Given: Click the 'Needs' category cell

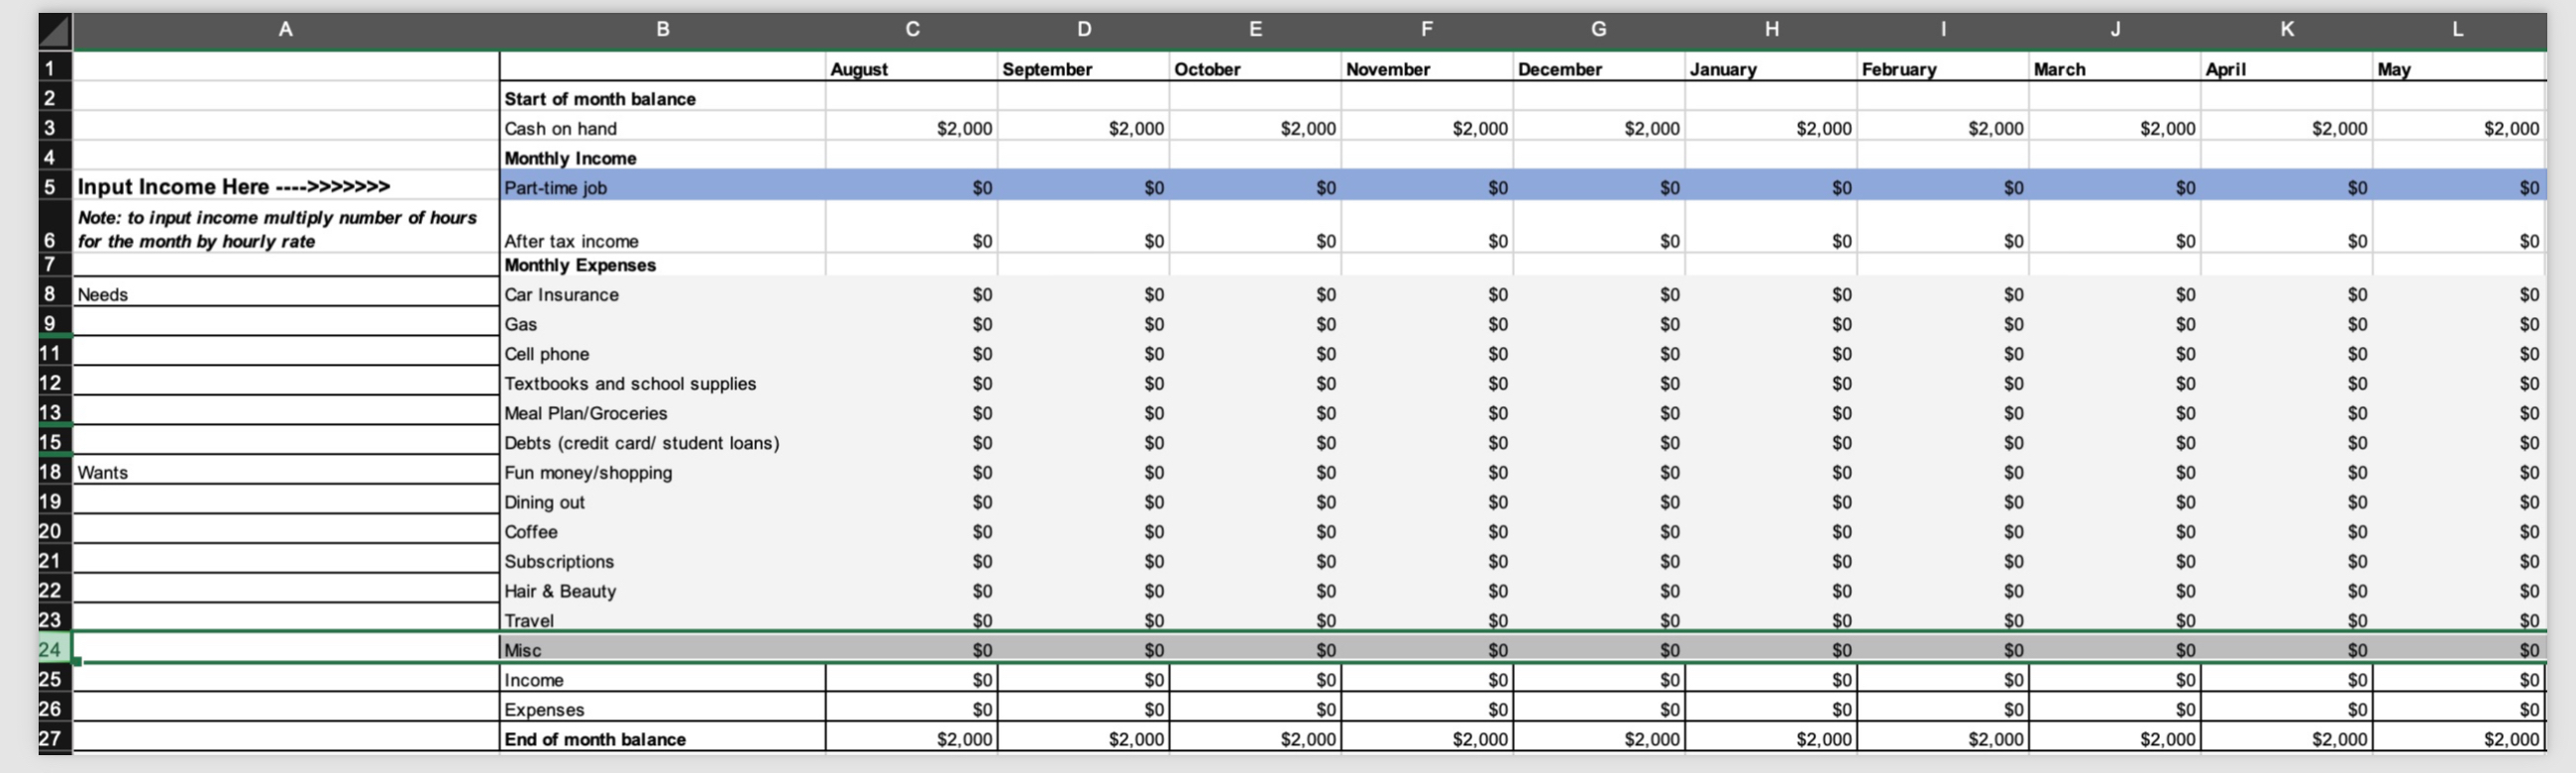Looking at the screenshot, I should [286, 294].
